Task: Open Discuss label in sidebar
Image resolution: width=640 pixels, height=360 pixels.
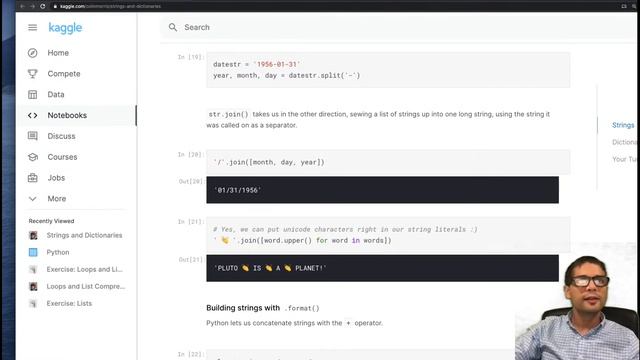Action: click(x=61, y=136)
